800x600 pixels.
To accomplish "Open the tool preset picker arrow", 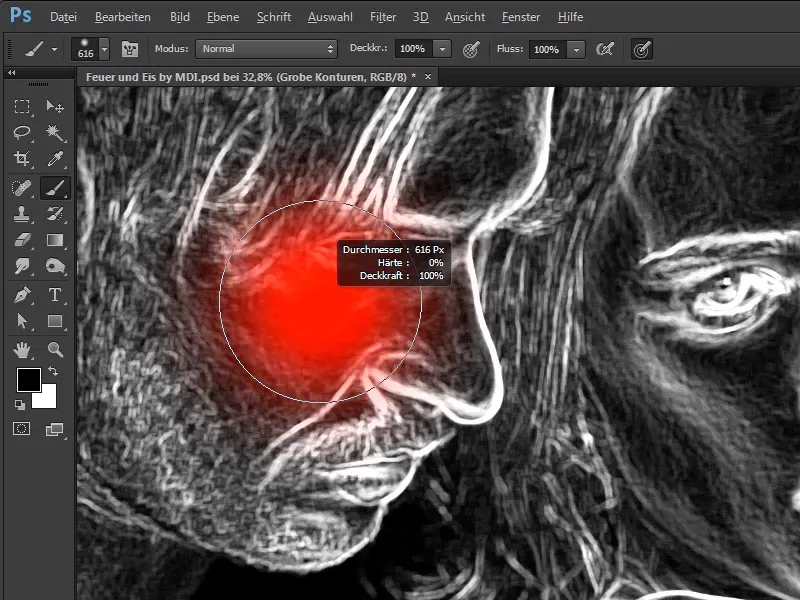I will pyautogui.click(x=54, y=49).
